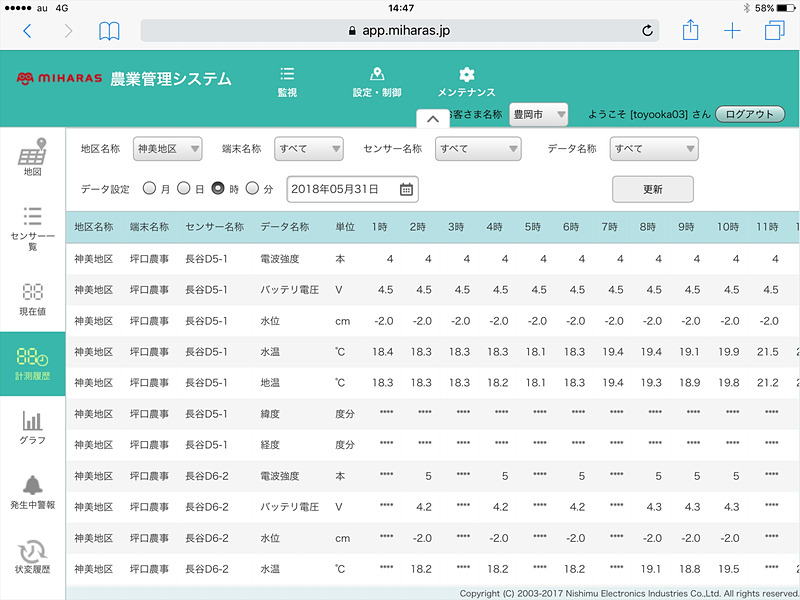
Task: Open 現在値 current values in sidebar
Action: [33, 299]
